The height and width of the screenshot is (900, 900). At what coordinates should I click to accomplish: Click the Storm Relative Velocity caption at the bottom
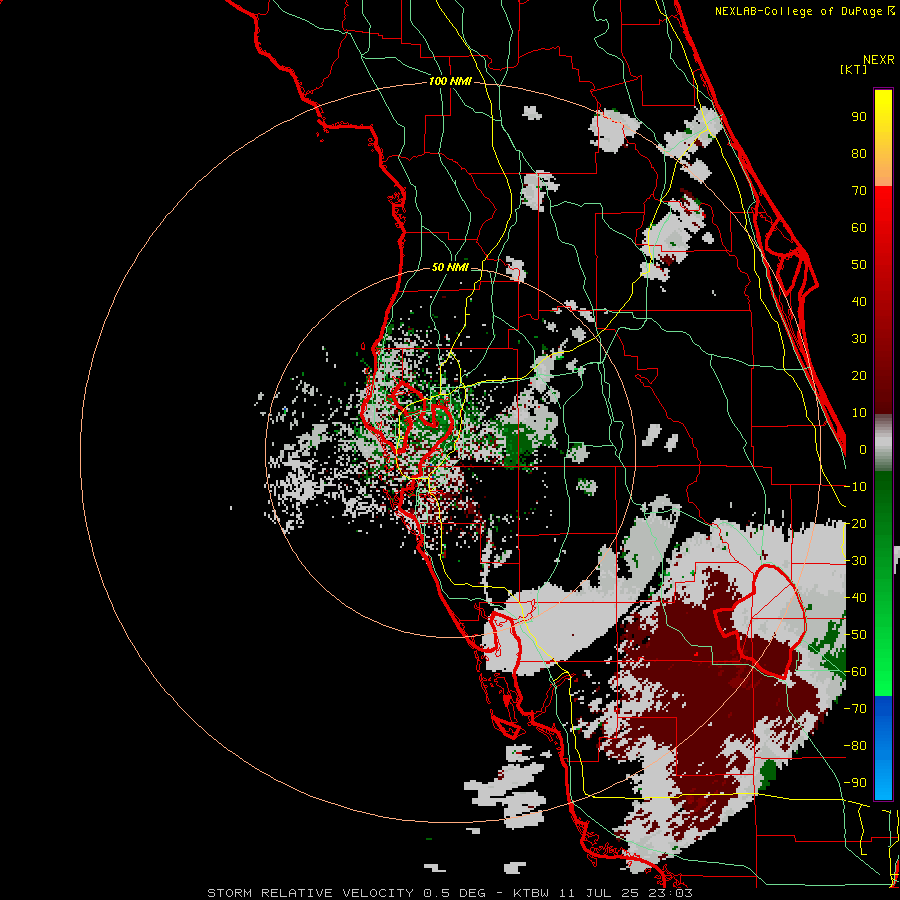pyautogui.click(x=450, y=893)
